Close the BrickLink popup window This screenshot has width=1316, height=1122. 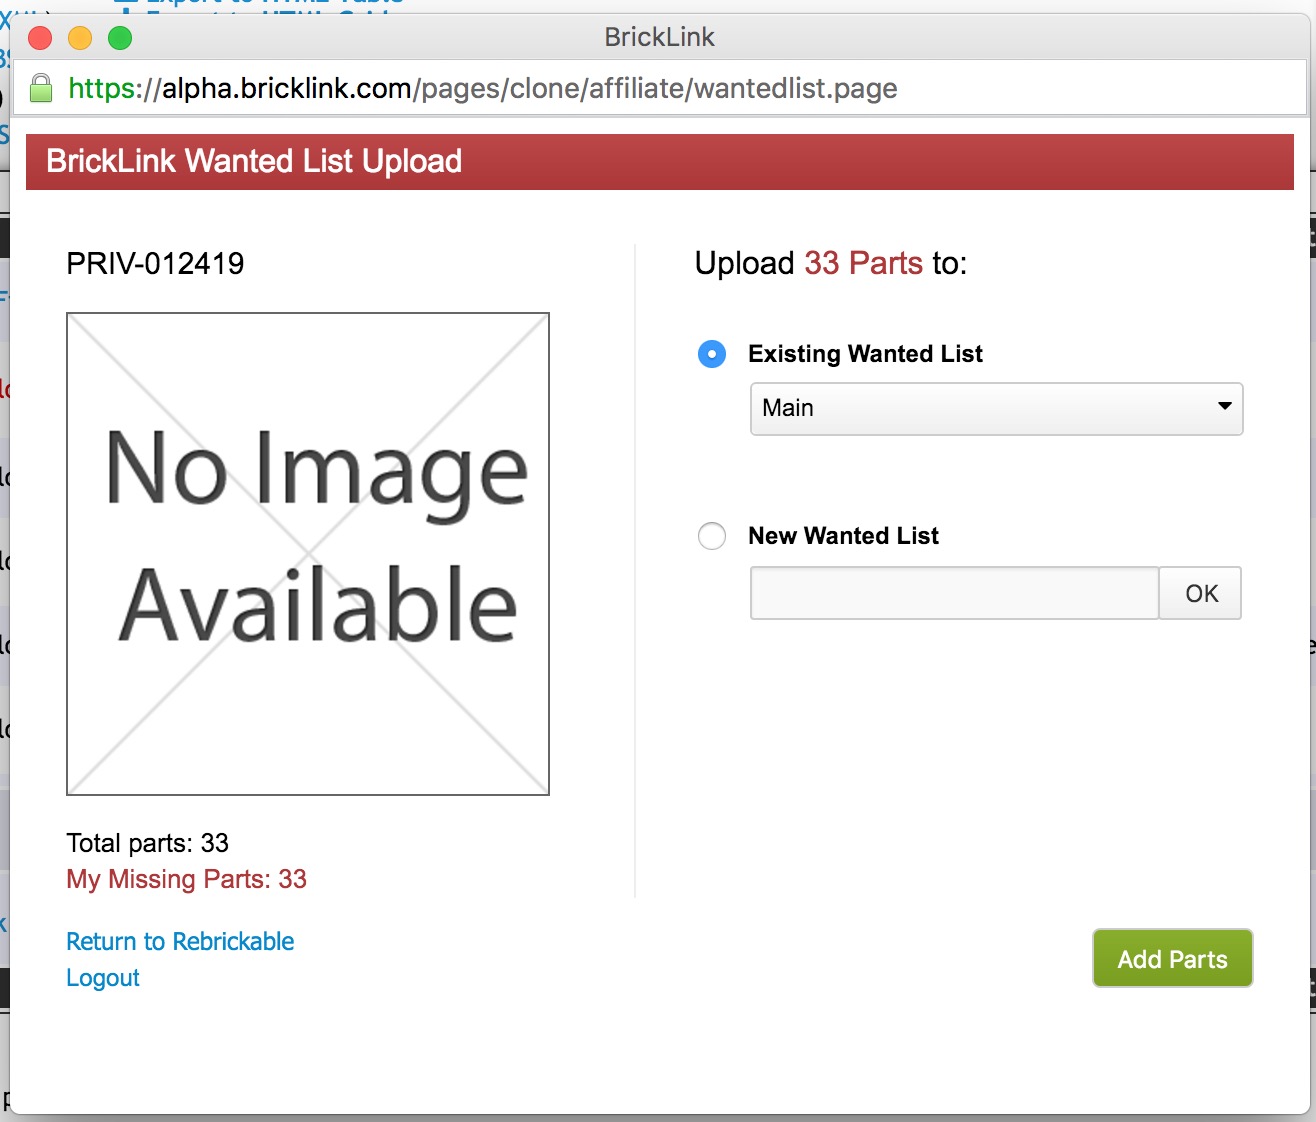point(40,38)
